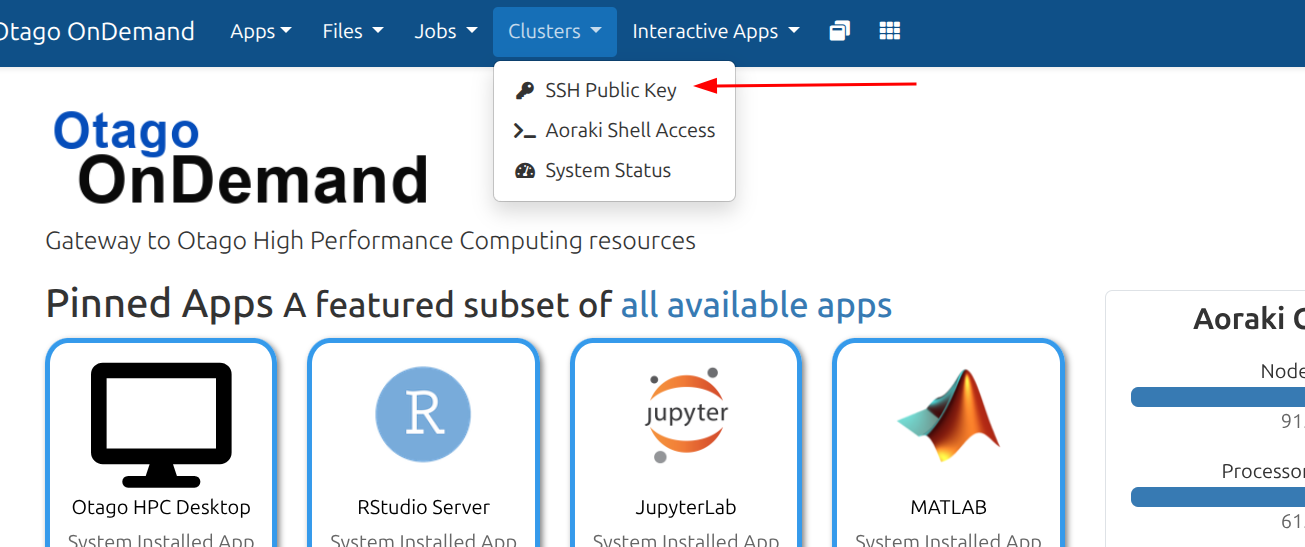
Task: Follow the all available apps link
Action: [756, 304]
